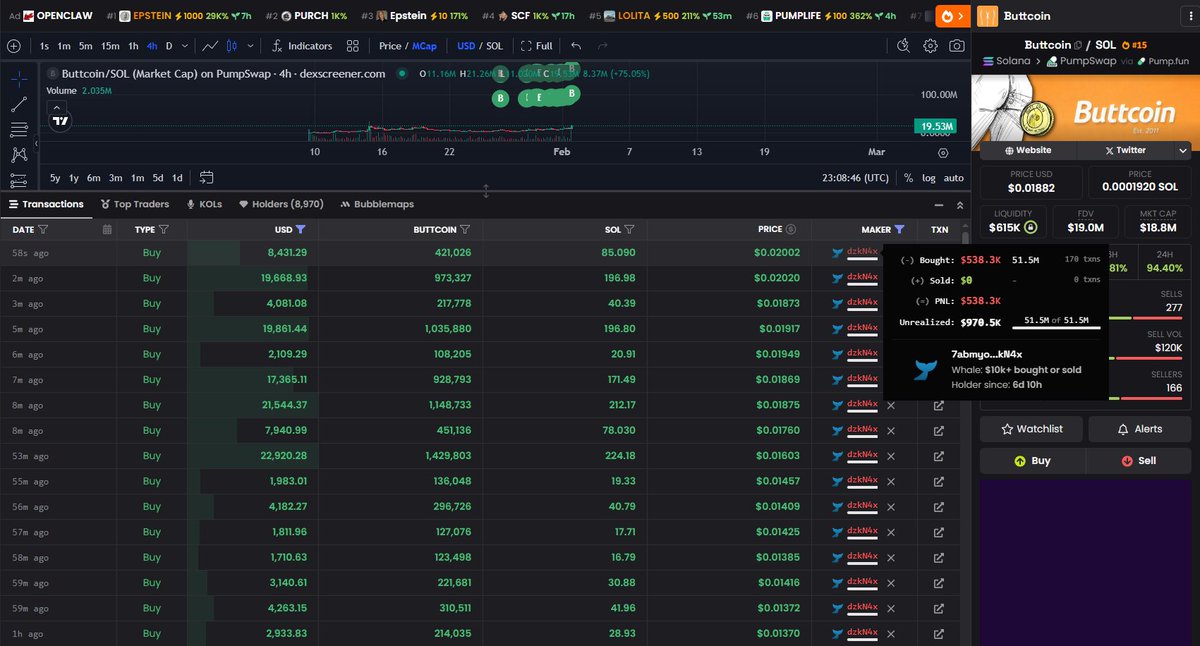This screenshot has height=646, width=1200.
Task: Click the TradingView logo on chart
Action: click(61, 120)
